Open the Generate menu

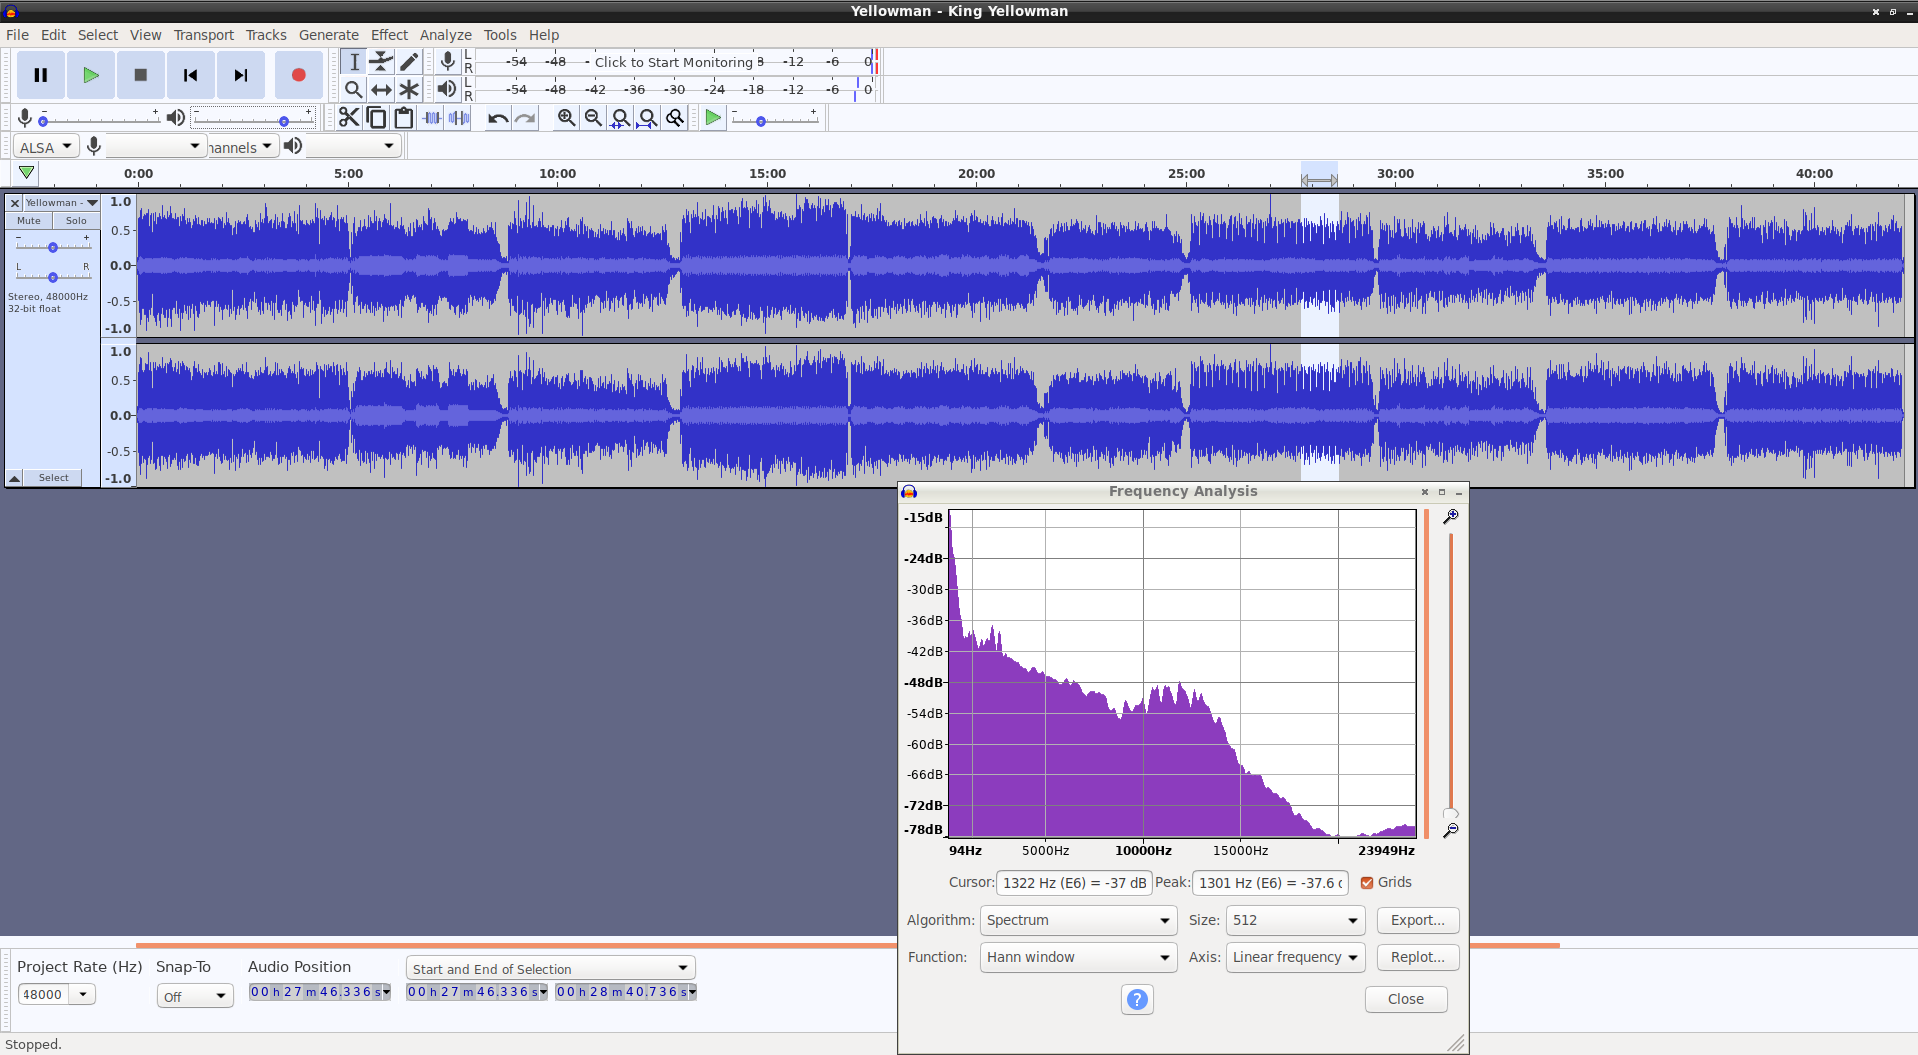tap(329, 35)
